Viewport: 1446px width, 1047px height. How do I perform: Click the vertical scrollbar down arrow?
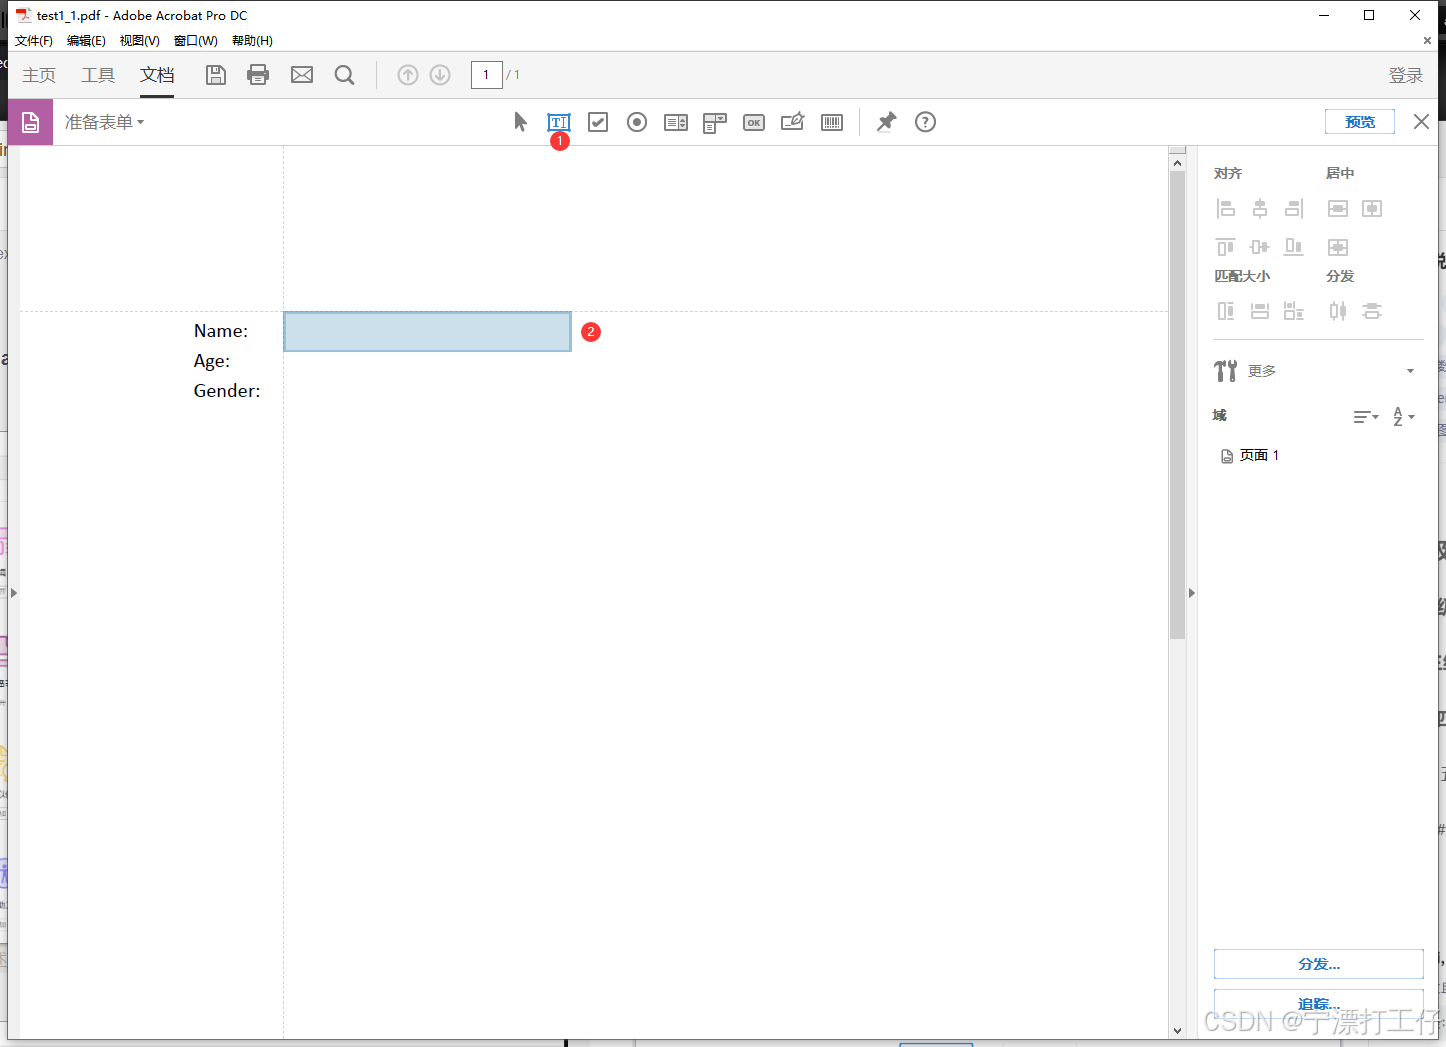1177,1030
